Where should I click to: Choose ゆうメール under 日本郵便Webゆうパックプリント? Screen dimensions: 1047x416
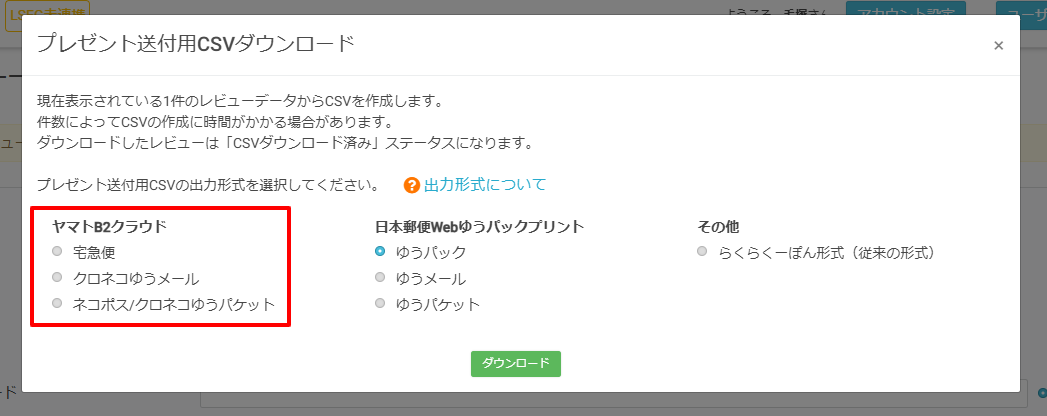click(380, 277)
